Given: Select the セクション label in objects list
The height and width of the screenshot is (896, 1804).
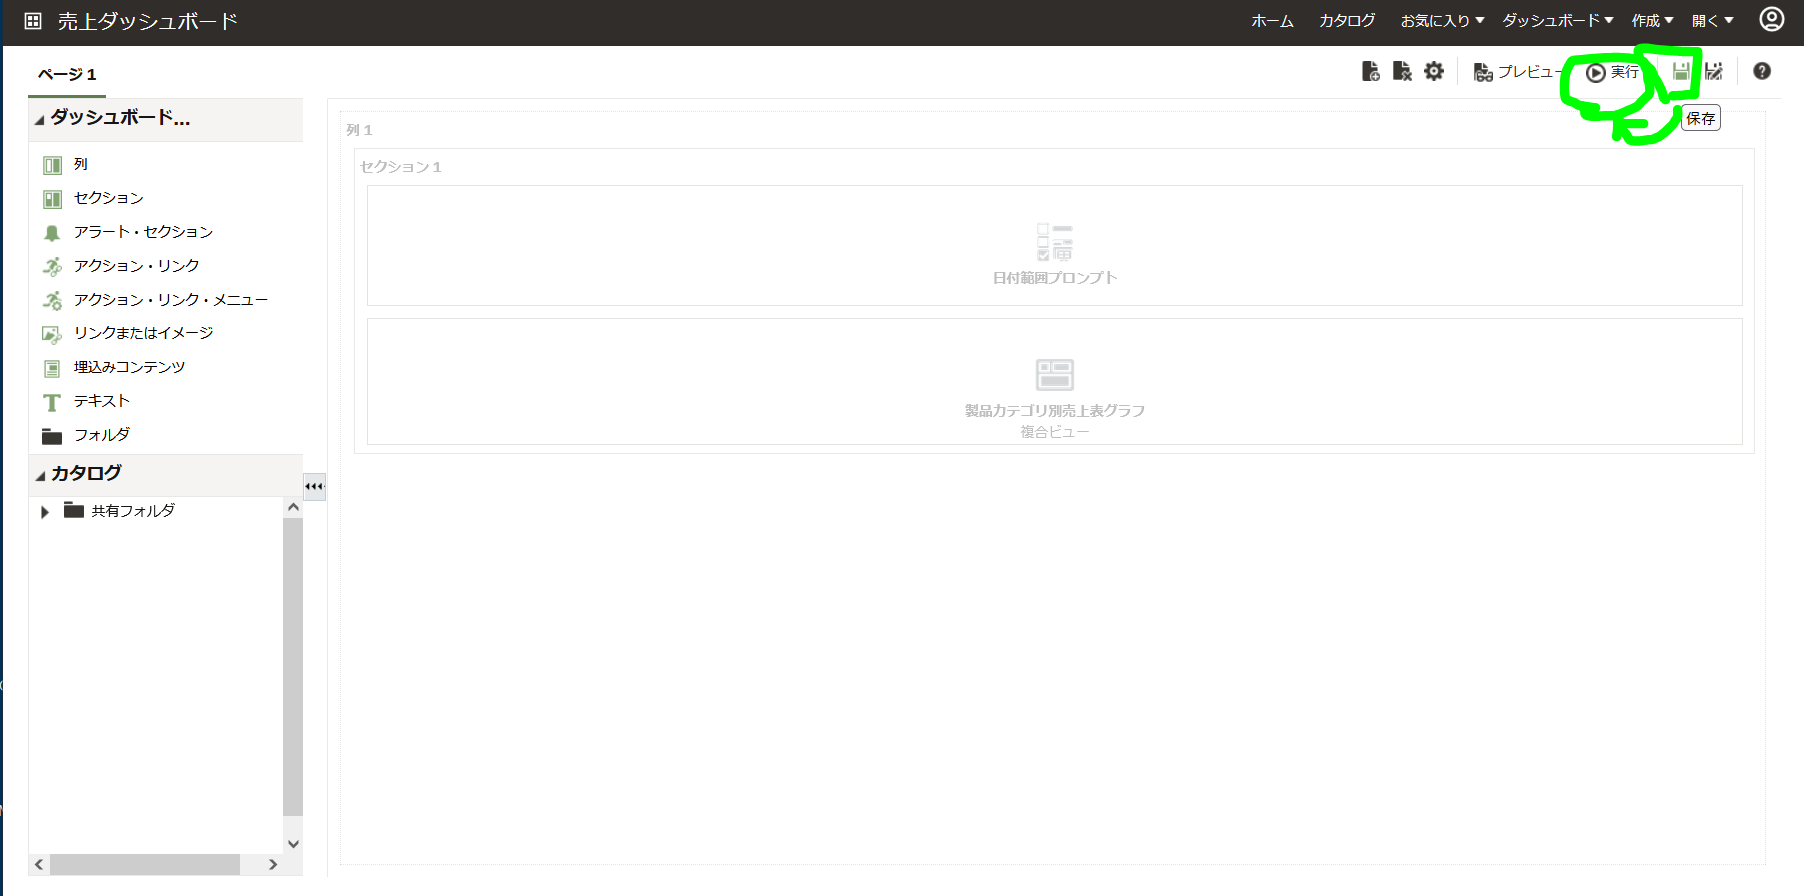Looking at the screenshot, I should point(108,198).
